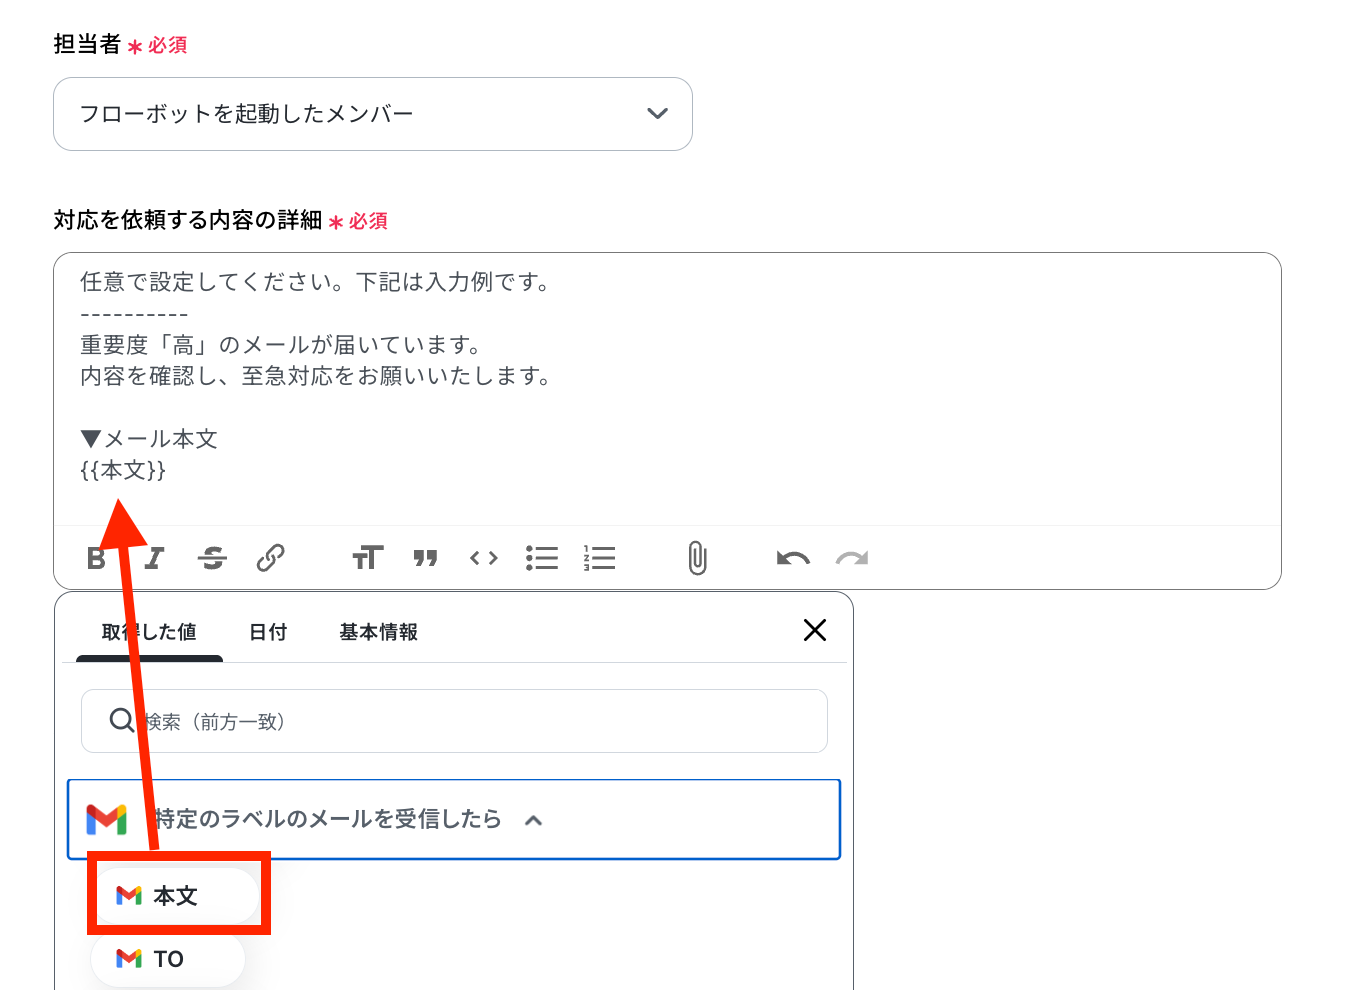Toggle italic formatting in the editor toolbar

[154, 558]
